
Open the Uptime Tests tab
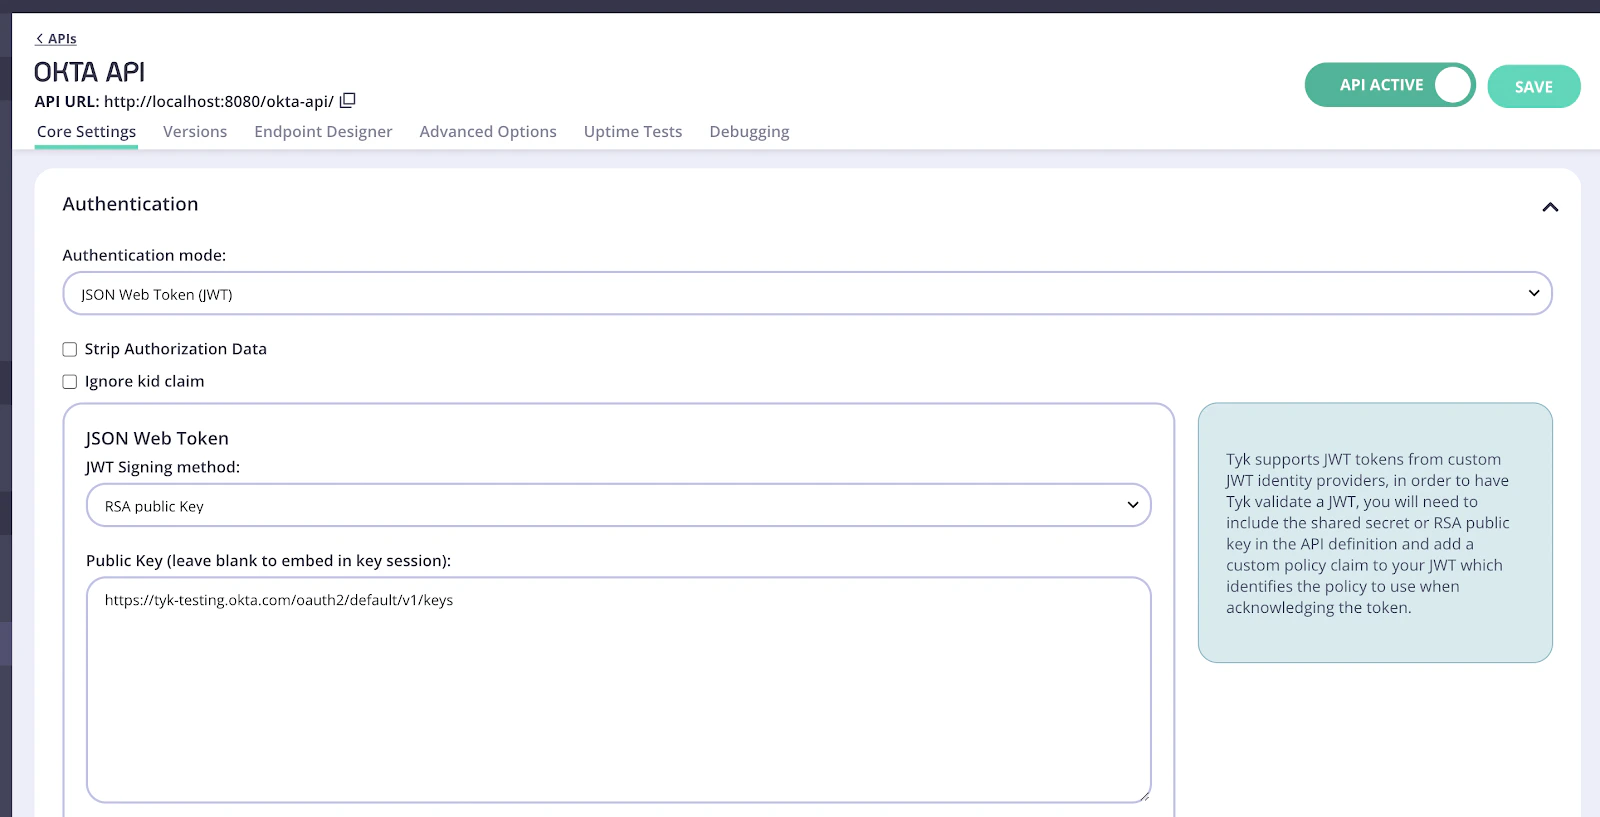click(x=633, y=132)
